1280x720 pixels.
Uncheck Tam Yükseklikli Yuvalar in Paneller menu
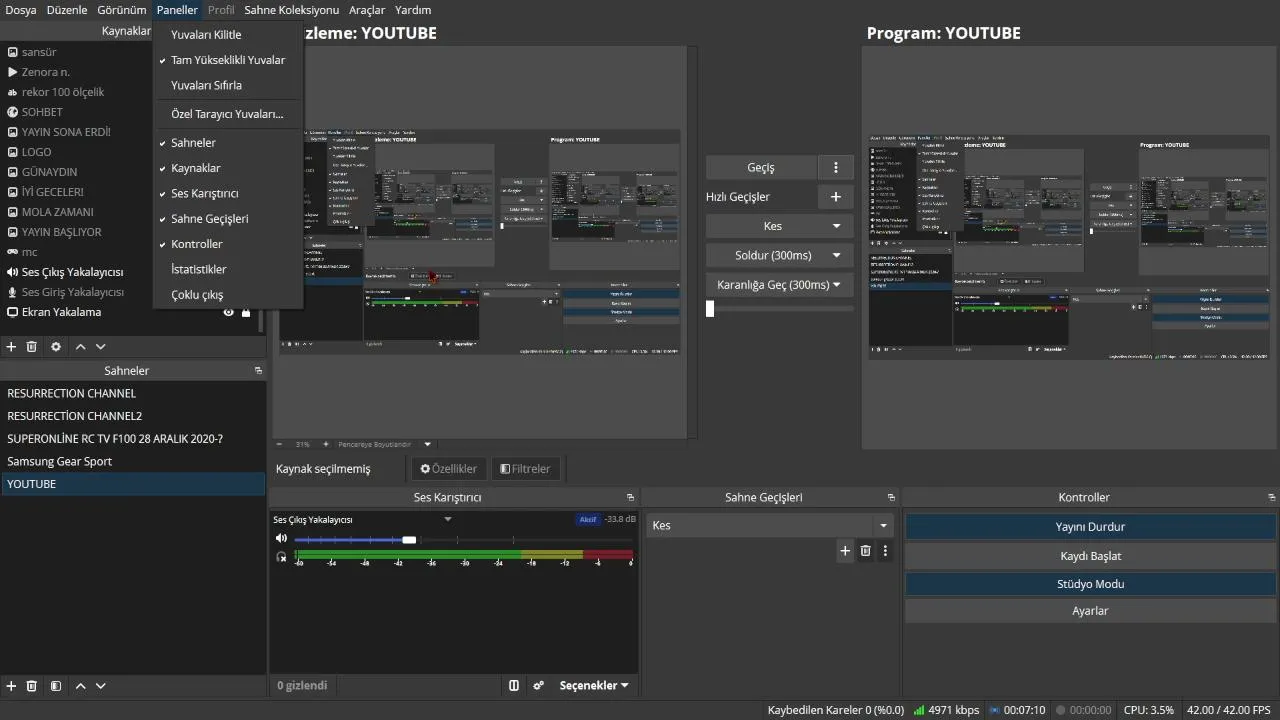[x=228, y=60]
